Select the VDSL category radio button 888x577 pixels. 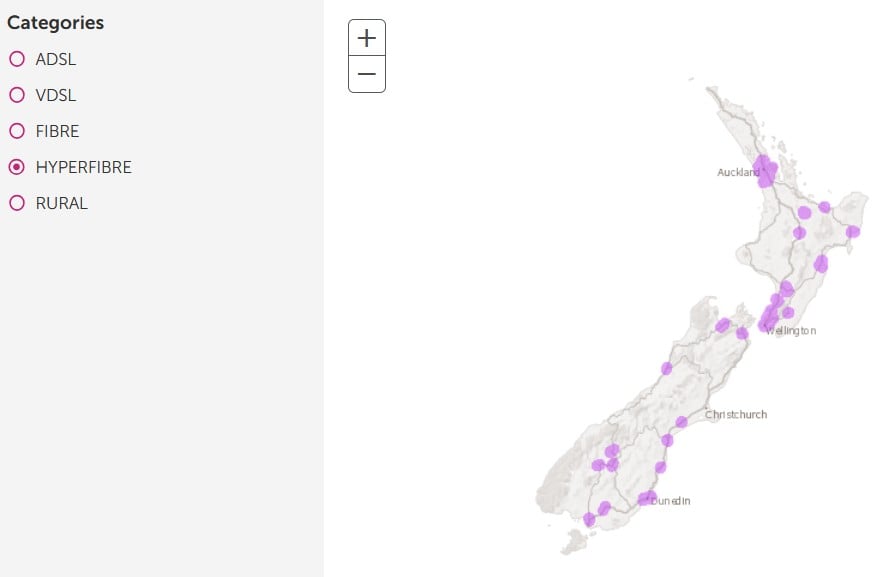click(17, 95)
